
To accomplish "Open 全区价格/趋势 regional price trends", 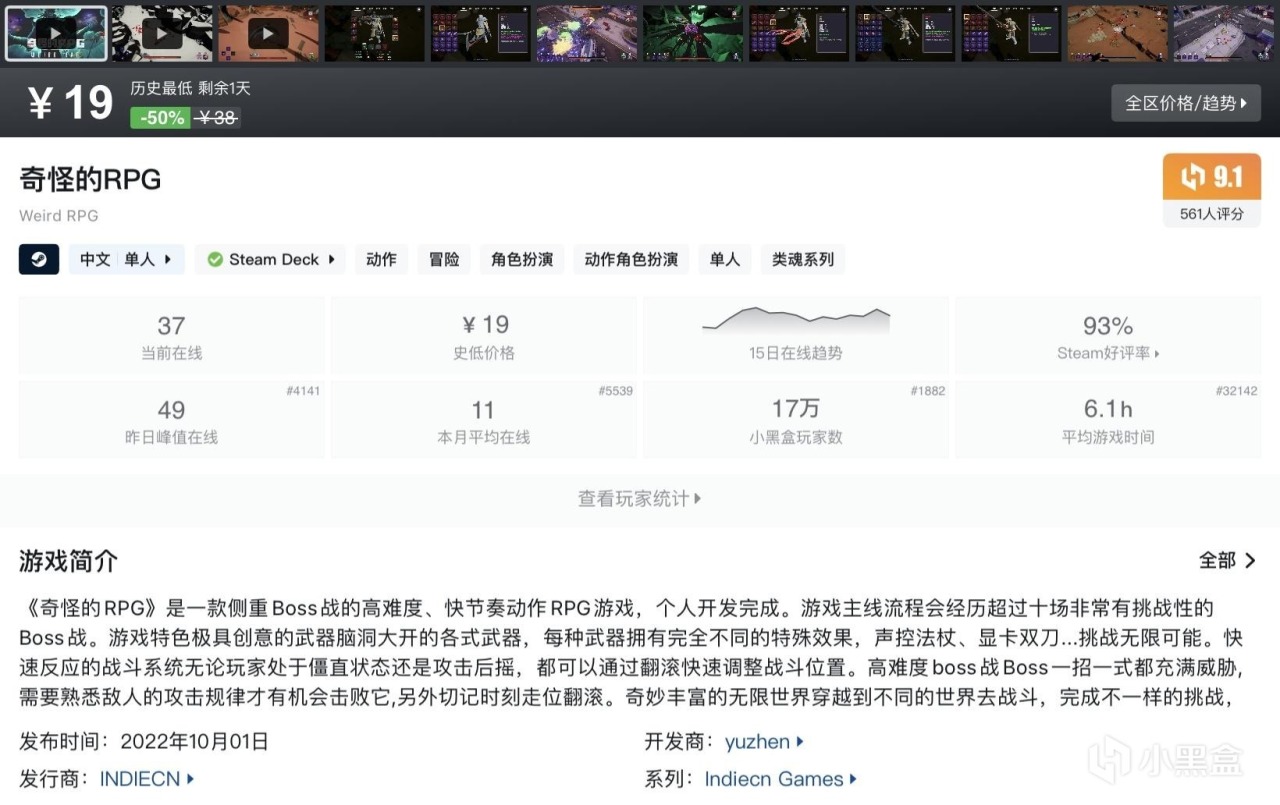I will [1186, 103].
